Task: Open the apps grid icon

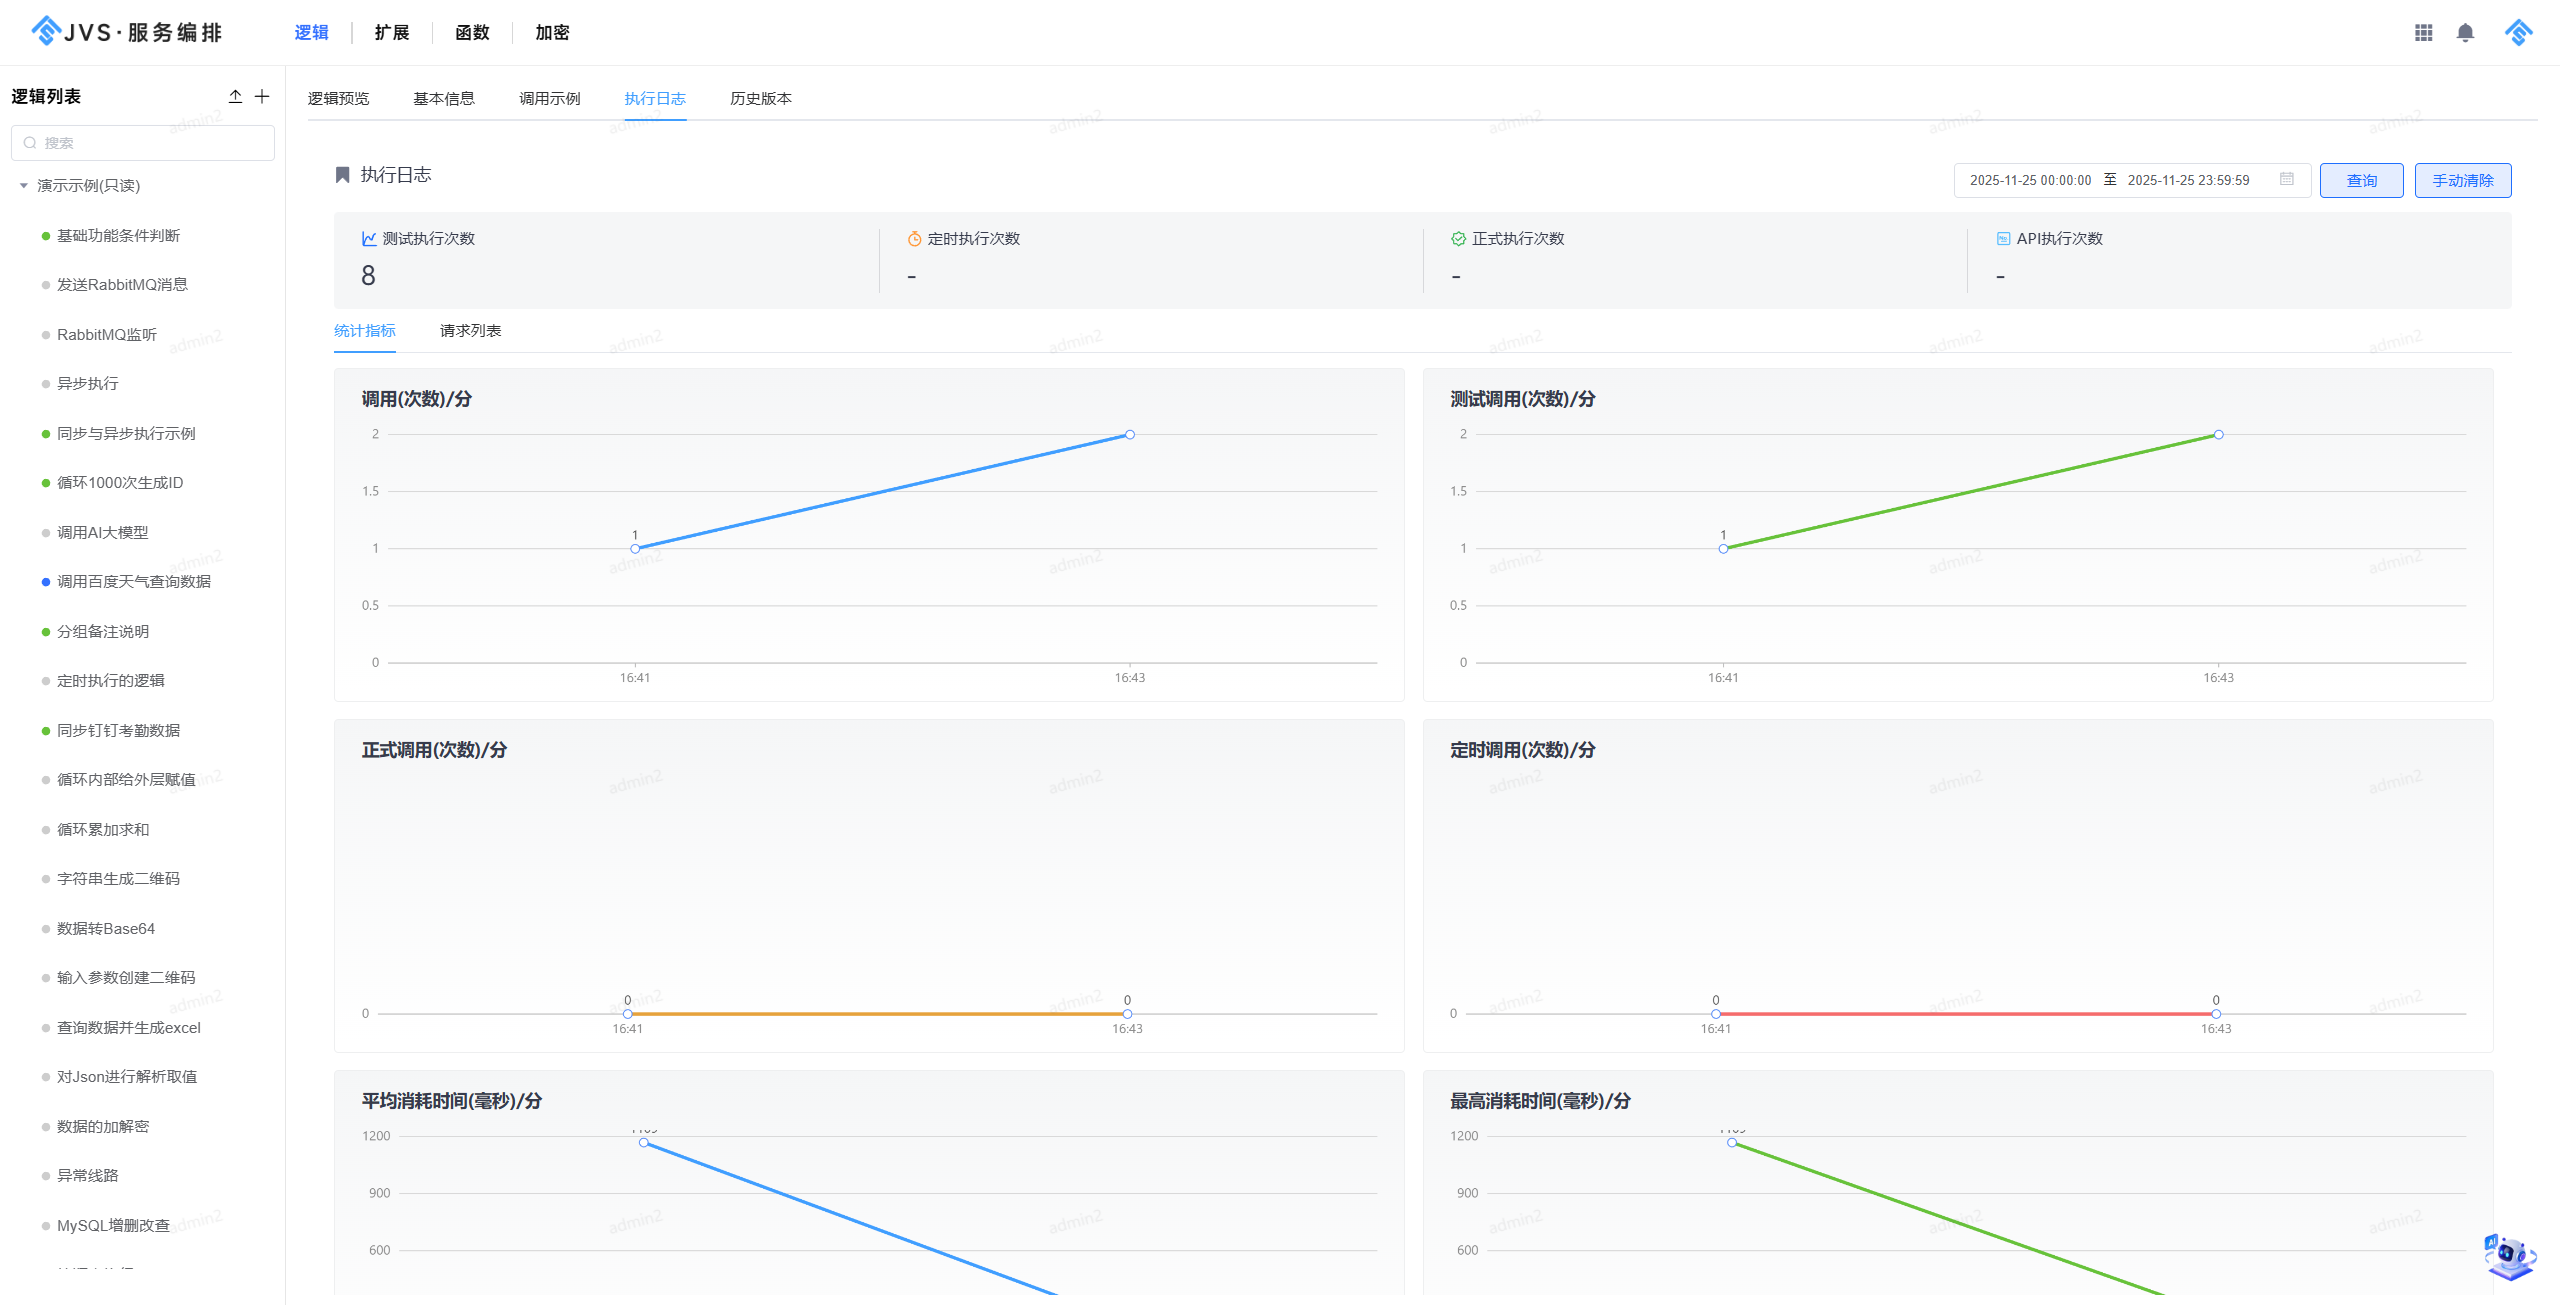Action: click(x=2423, y=33)
